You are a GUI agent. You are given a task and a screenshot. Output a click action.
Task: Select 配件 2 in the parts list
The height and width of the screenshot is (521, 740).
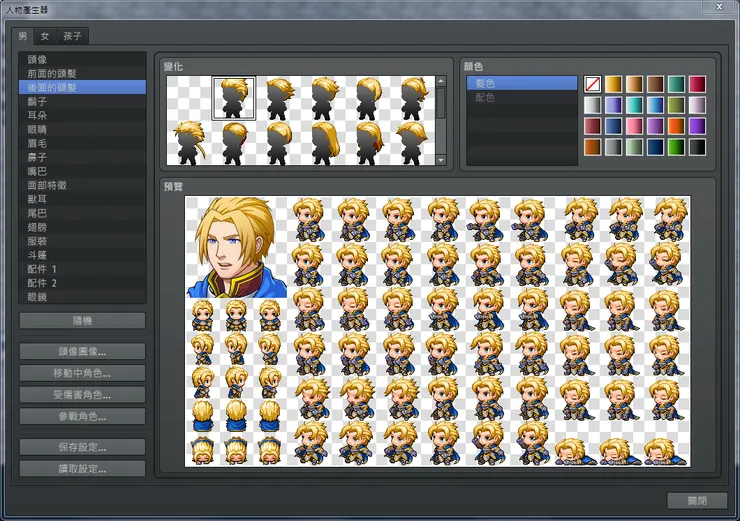(x=82, y=283)
